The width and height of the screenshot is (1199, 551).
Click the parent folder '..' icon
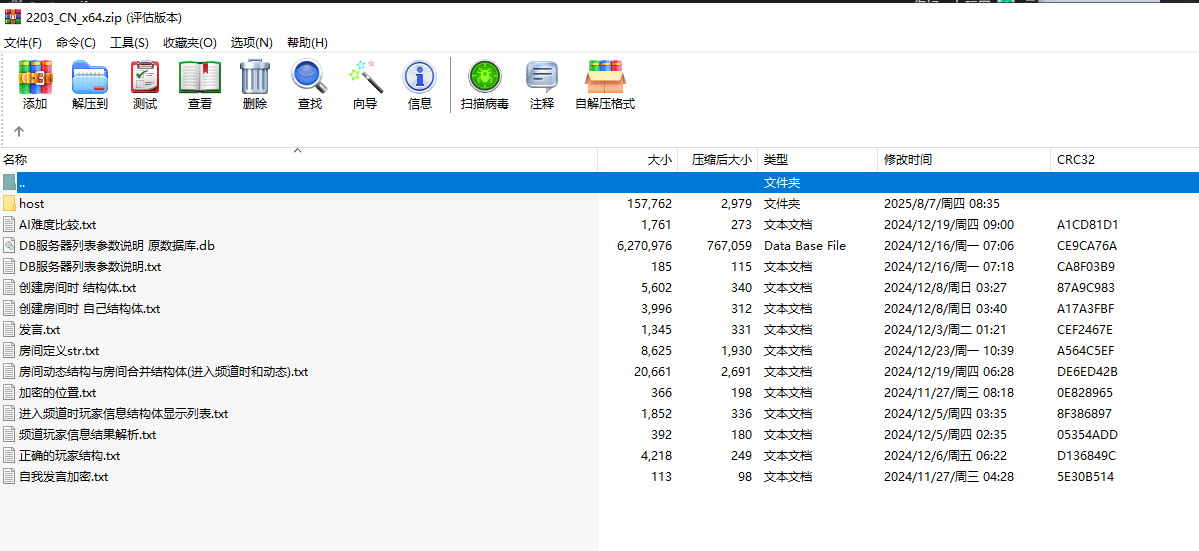[x=9, y=183]
